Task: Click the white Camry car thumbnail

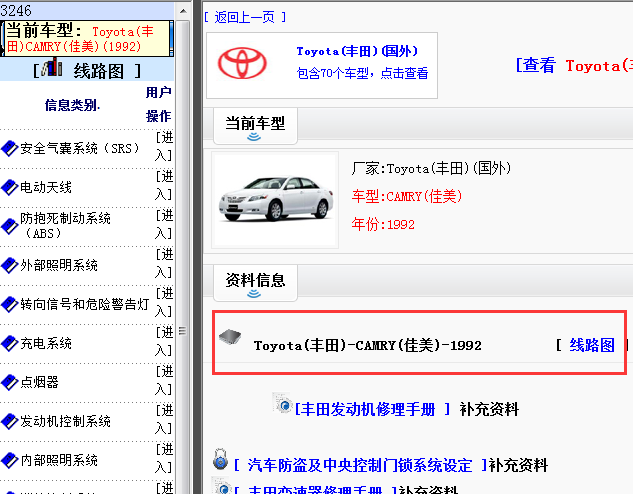Action: (275, 200)
